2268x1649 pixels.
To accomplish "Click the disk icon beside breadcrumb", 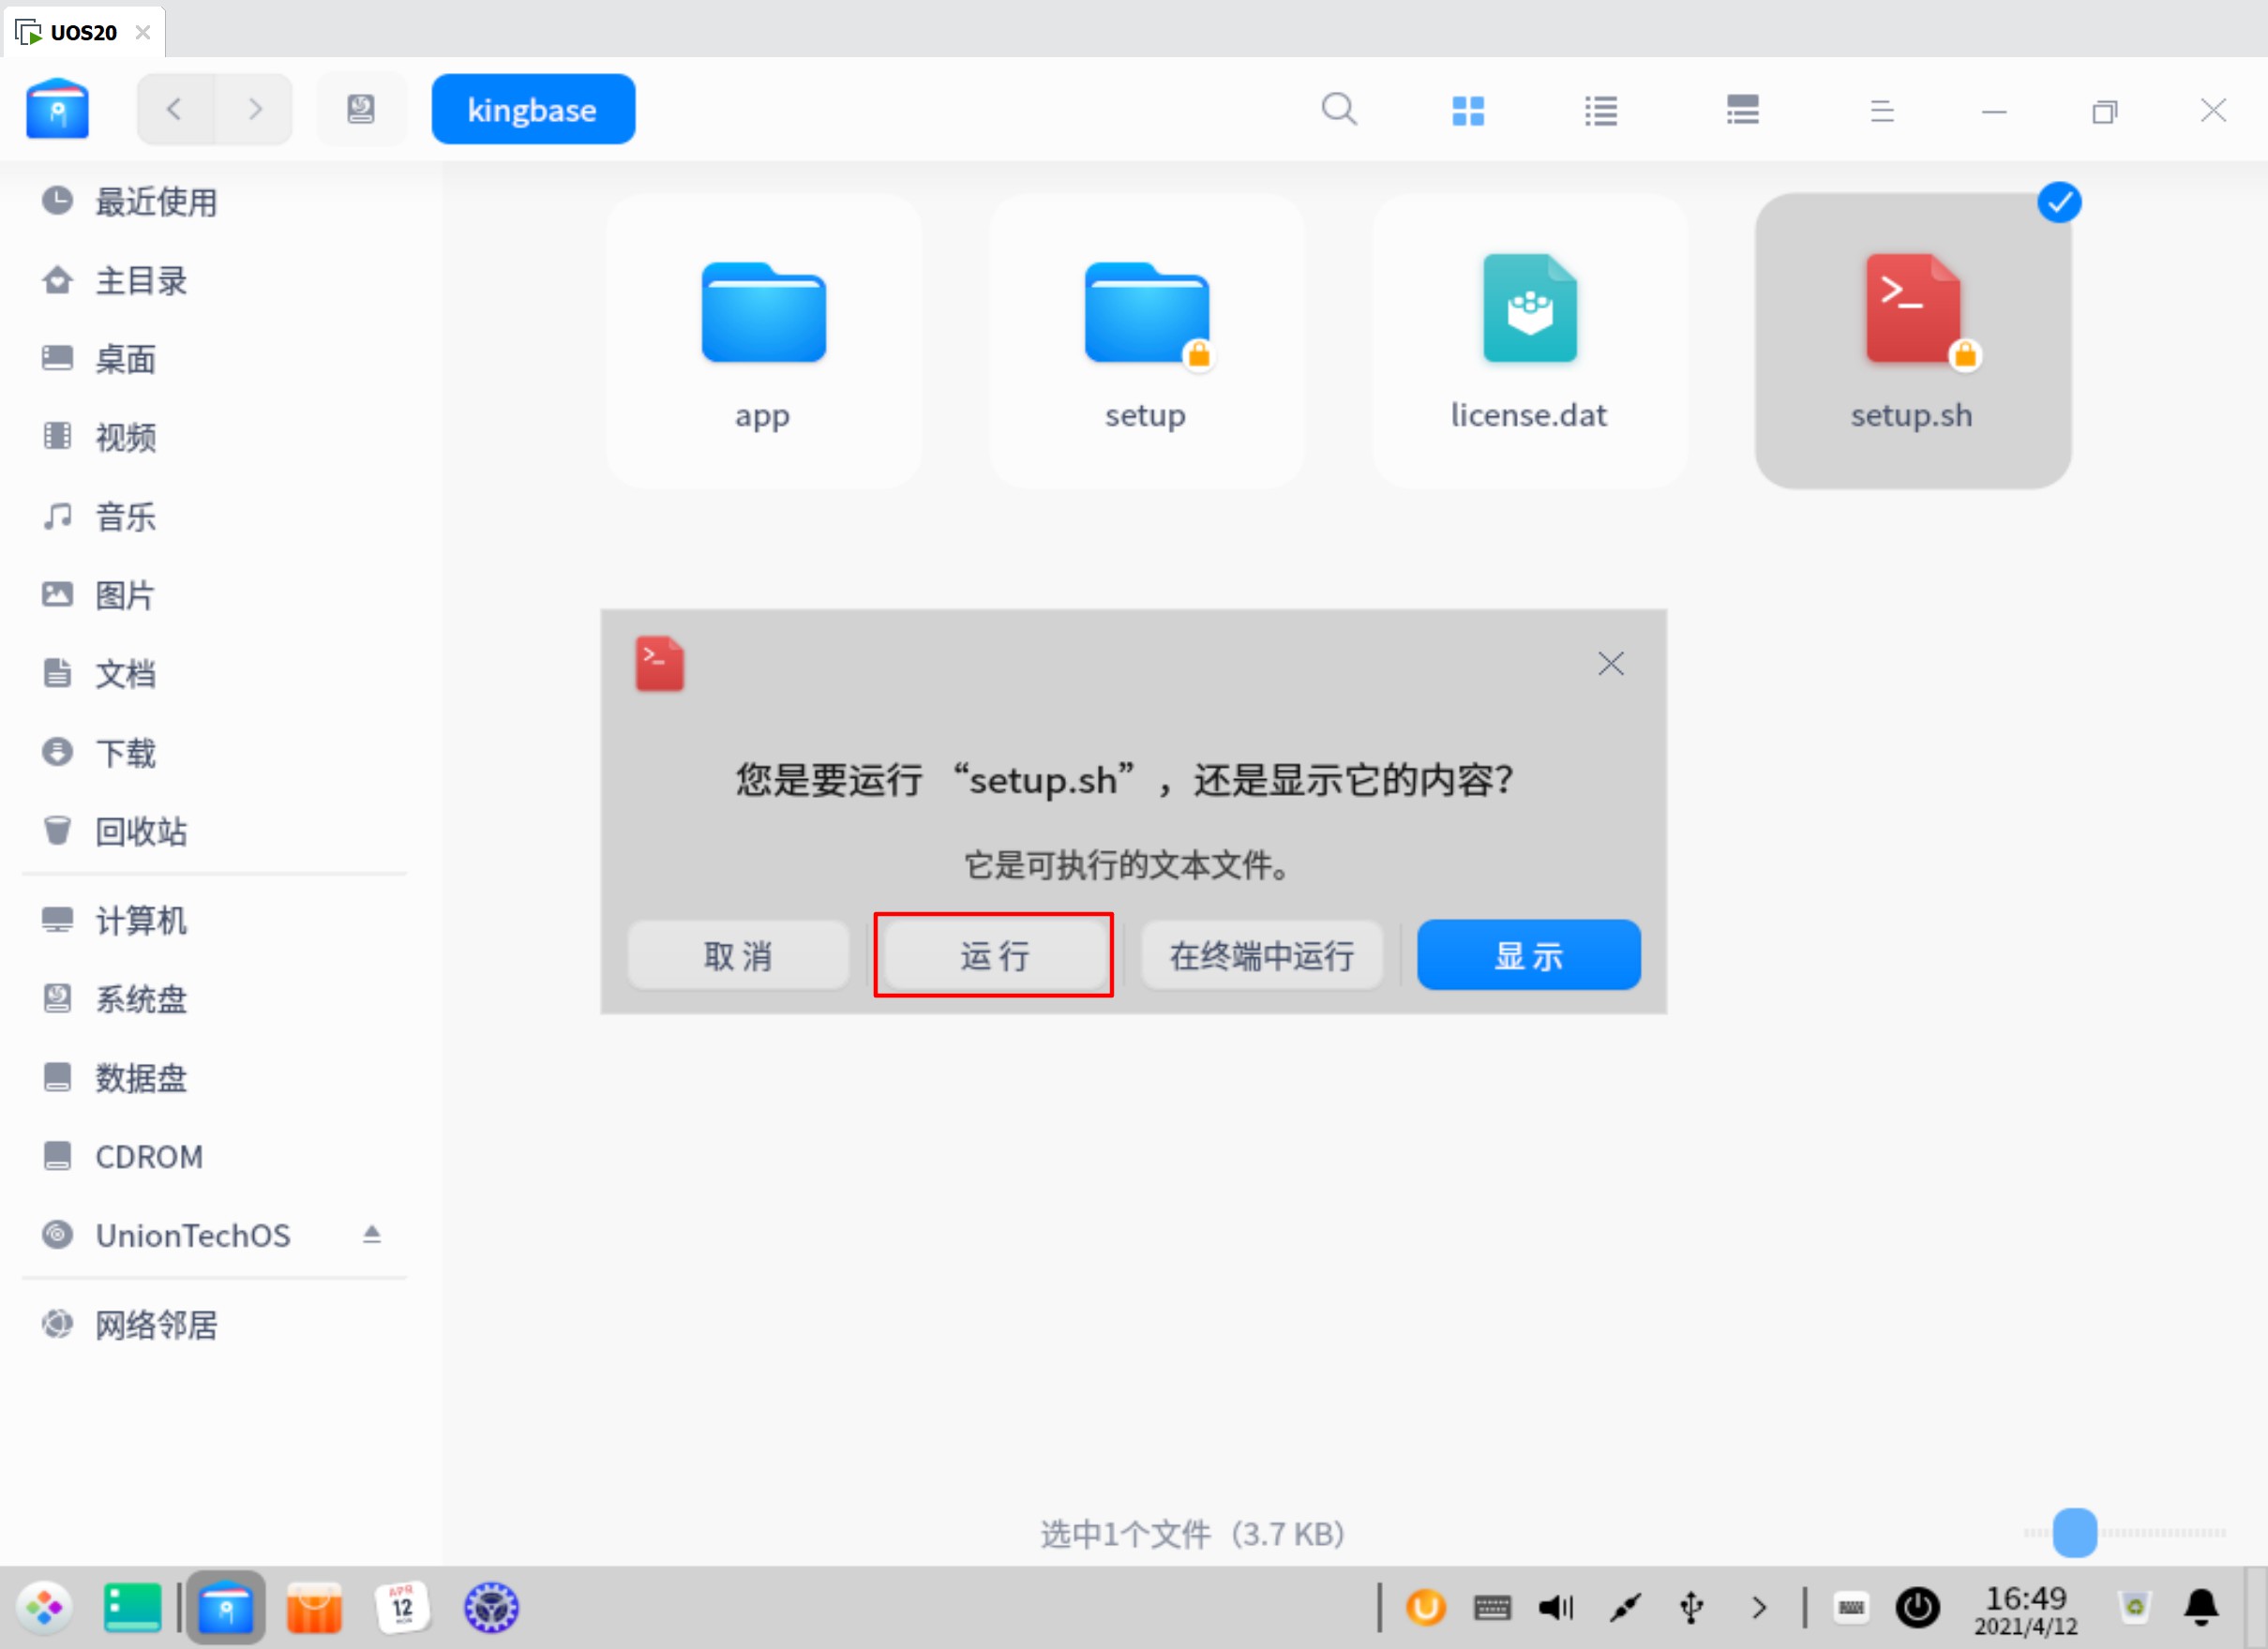I will coord(361,109).
